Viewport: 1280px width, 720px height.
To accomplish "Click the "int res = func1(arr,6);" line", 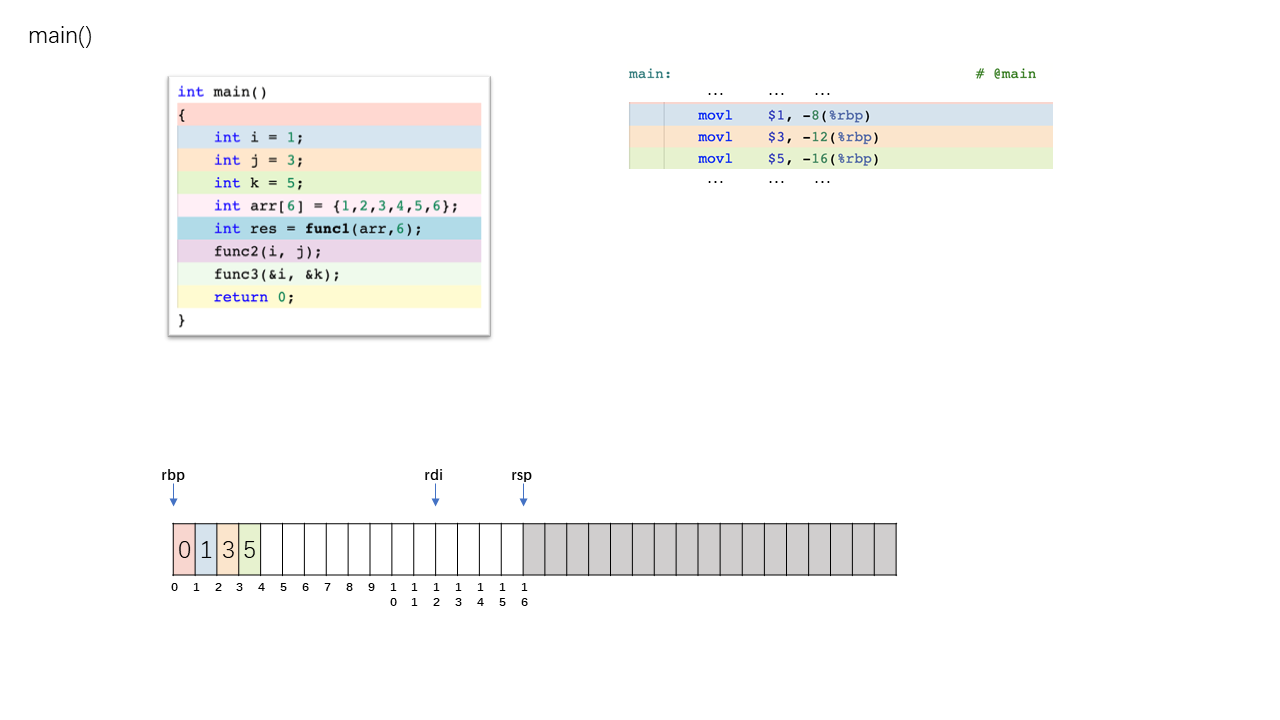I will coord(329,229).
